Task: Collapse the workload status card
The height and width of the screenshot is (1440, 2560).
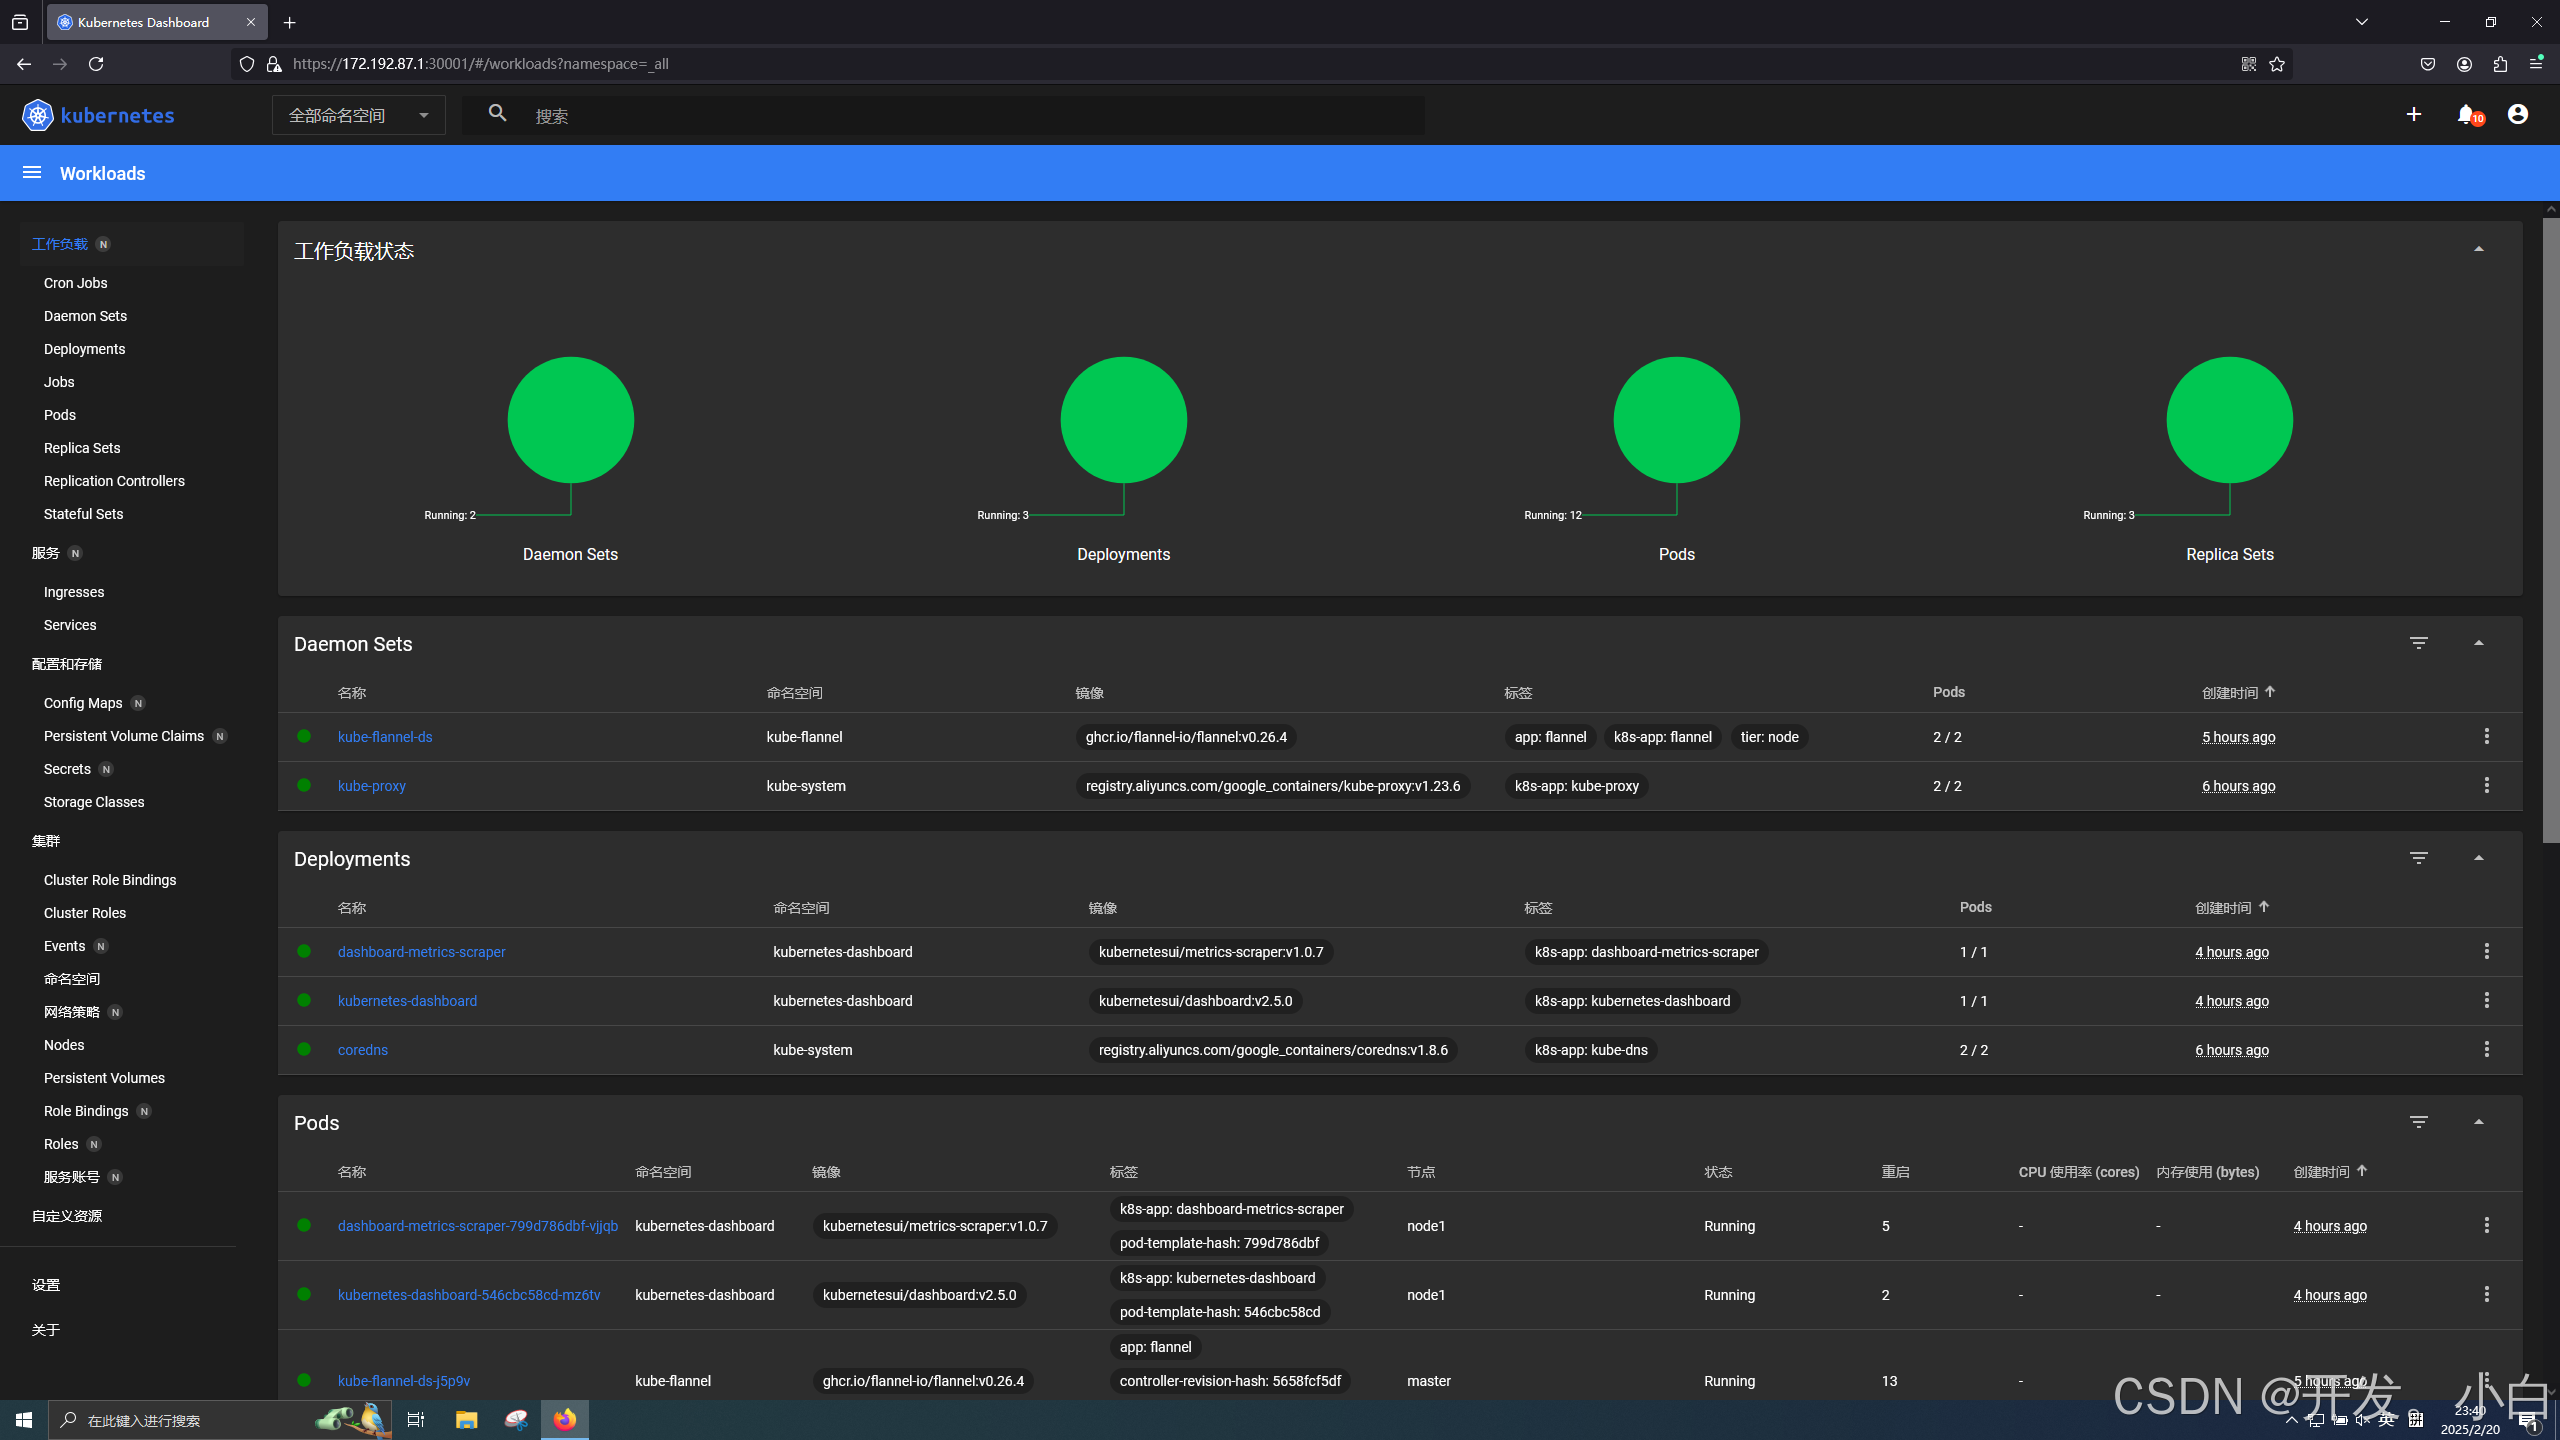Action: [2478, 249]
